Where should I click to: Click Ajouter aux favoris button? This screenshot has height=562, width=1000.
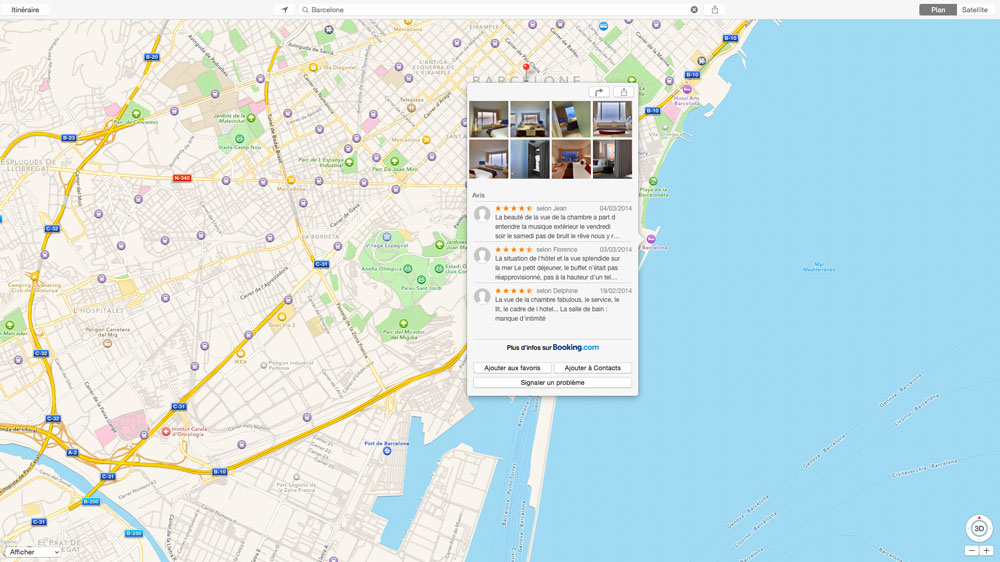point(512,368)
